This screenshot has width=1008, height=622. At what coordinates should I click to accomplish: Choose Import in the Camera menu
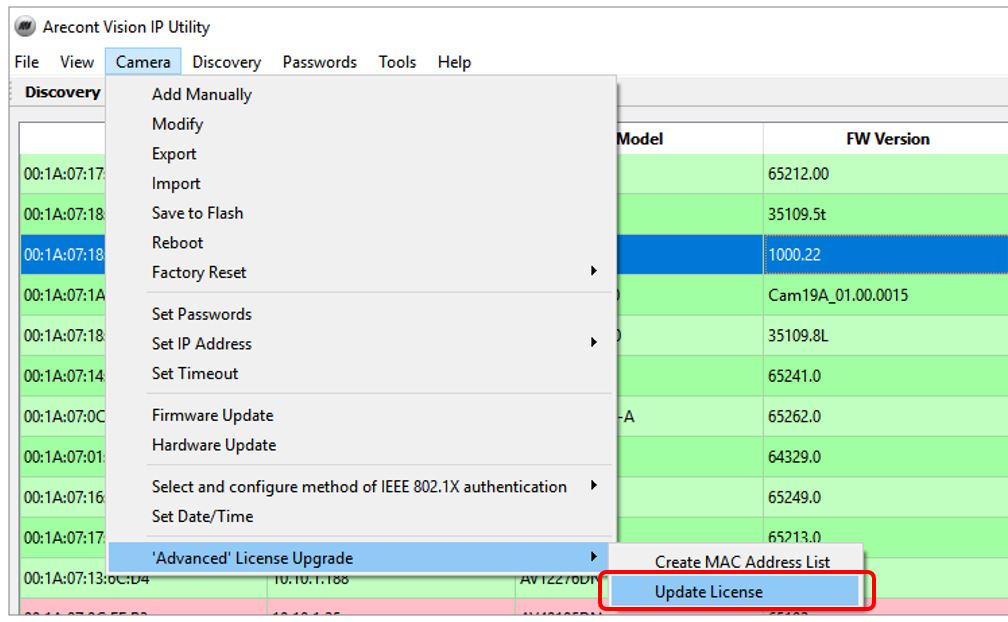pyautogui.click(x=362, y=183)
